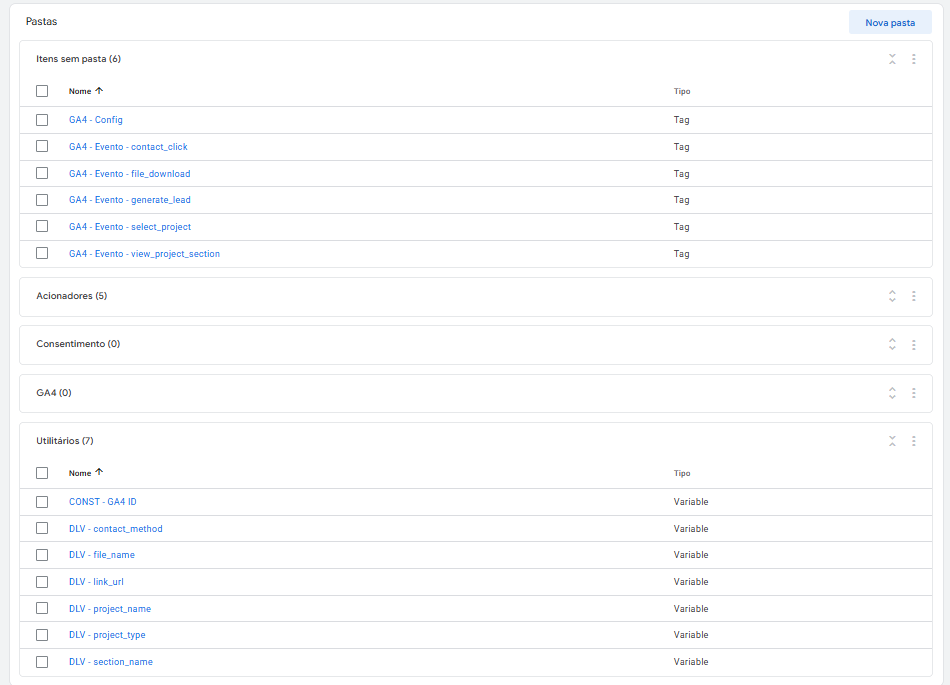Tick checkbox for GA4 - Evento - contact_click
This screenshot has width=950, height=685.
42,147
